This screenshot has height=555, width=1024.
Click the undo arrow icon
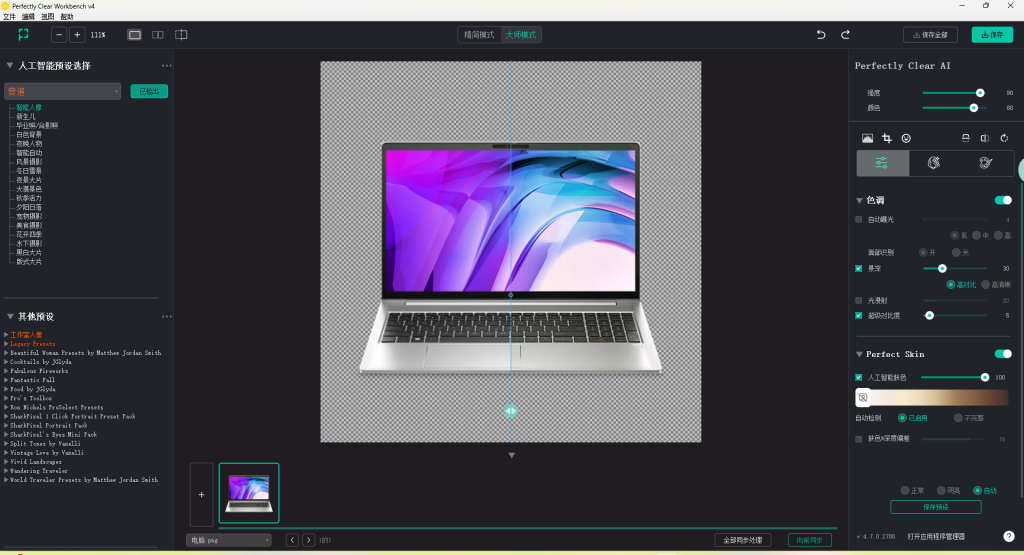(x=821, y=35)
